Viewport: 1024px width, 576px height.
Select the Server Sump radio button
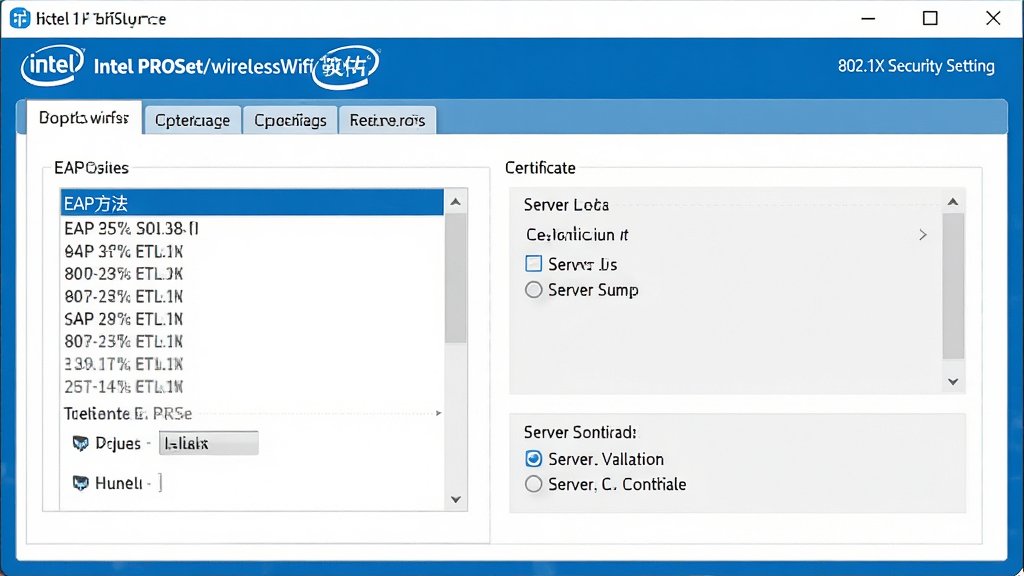(534, 290)
